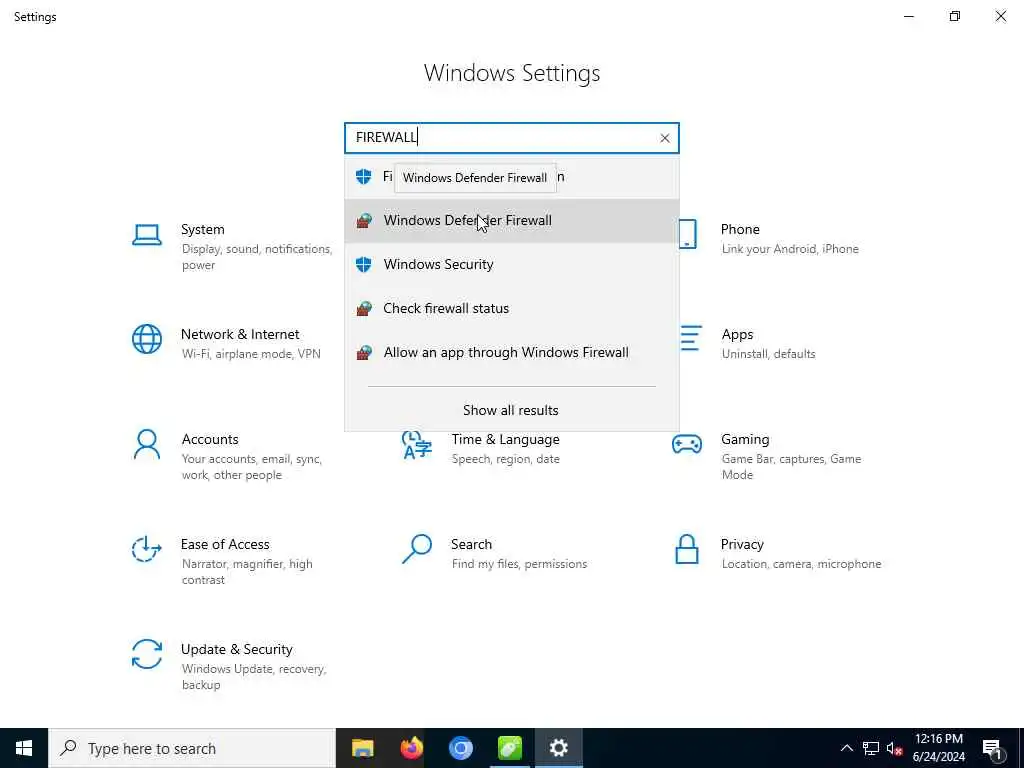Image resolution: width=1024 pixels, height=768 pixels.
Task: Click the Privacy lock icon
Action: pos(687,549)
